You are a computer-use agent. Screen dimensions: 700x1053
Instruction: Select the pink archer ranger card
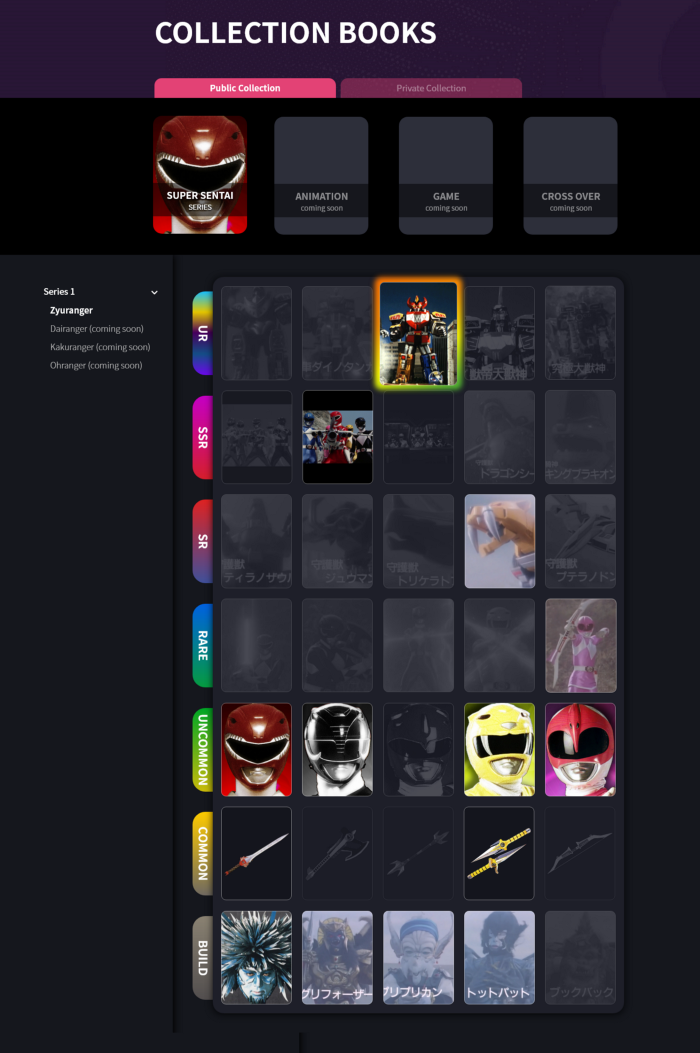pyautogui.click(x=580, y=645)
